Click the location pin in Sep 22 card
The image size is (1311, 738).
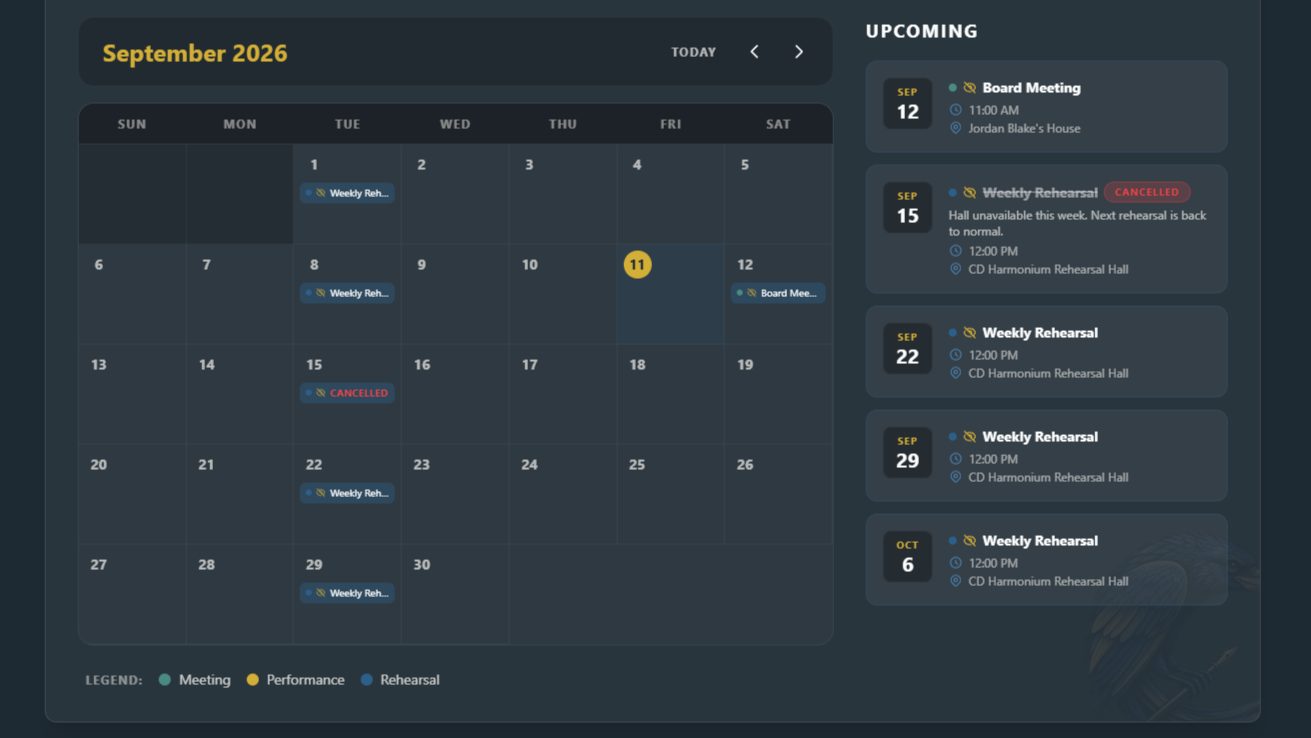[x=955, y=373]
